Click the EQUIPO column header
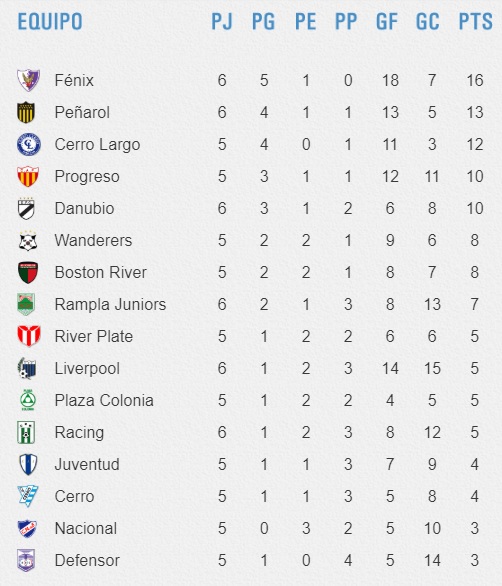Image resolution: width=502 pixels, height=586 pixels. pos(50,21)
